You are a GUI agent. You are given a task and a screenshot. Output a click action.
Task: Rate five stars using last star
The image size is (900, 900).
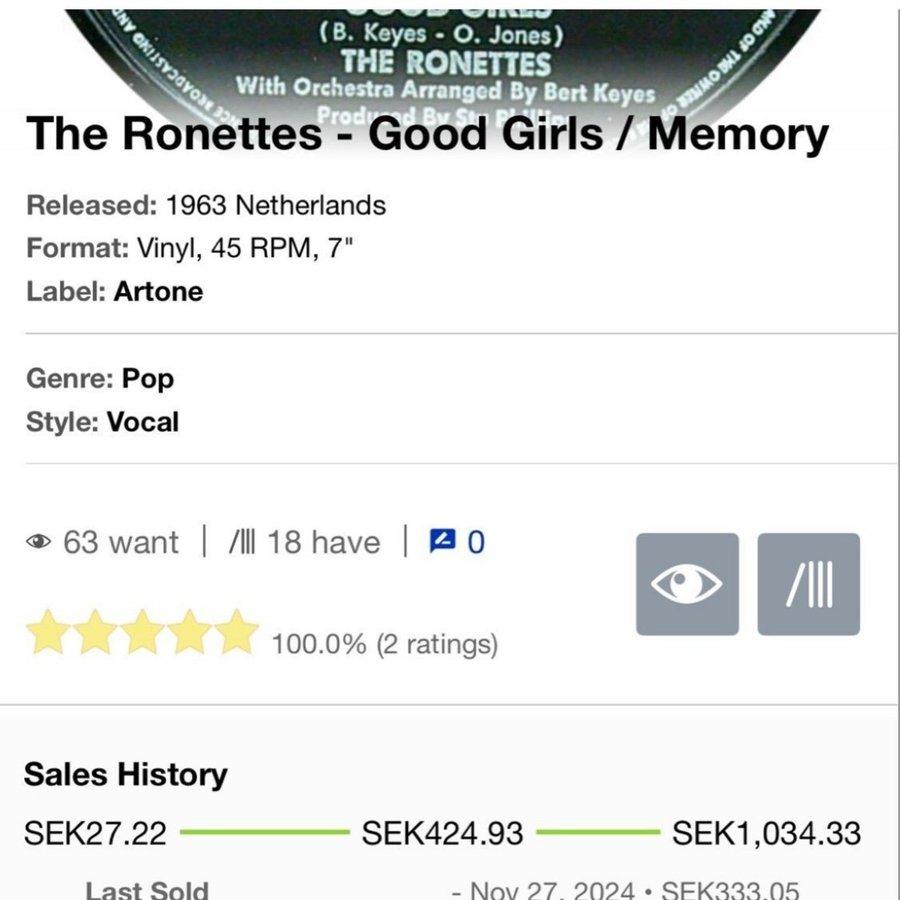pyautogui.click(x=237, y=633)
